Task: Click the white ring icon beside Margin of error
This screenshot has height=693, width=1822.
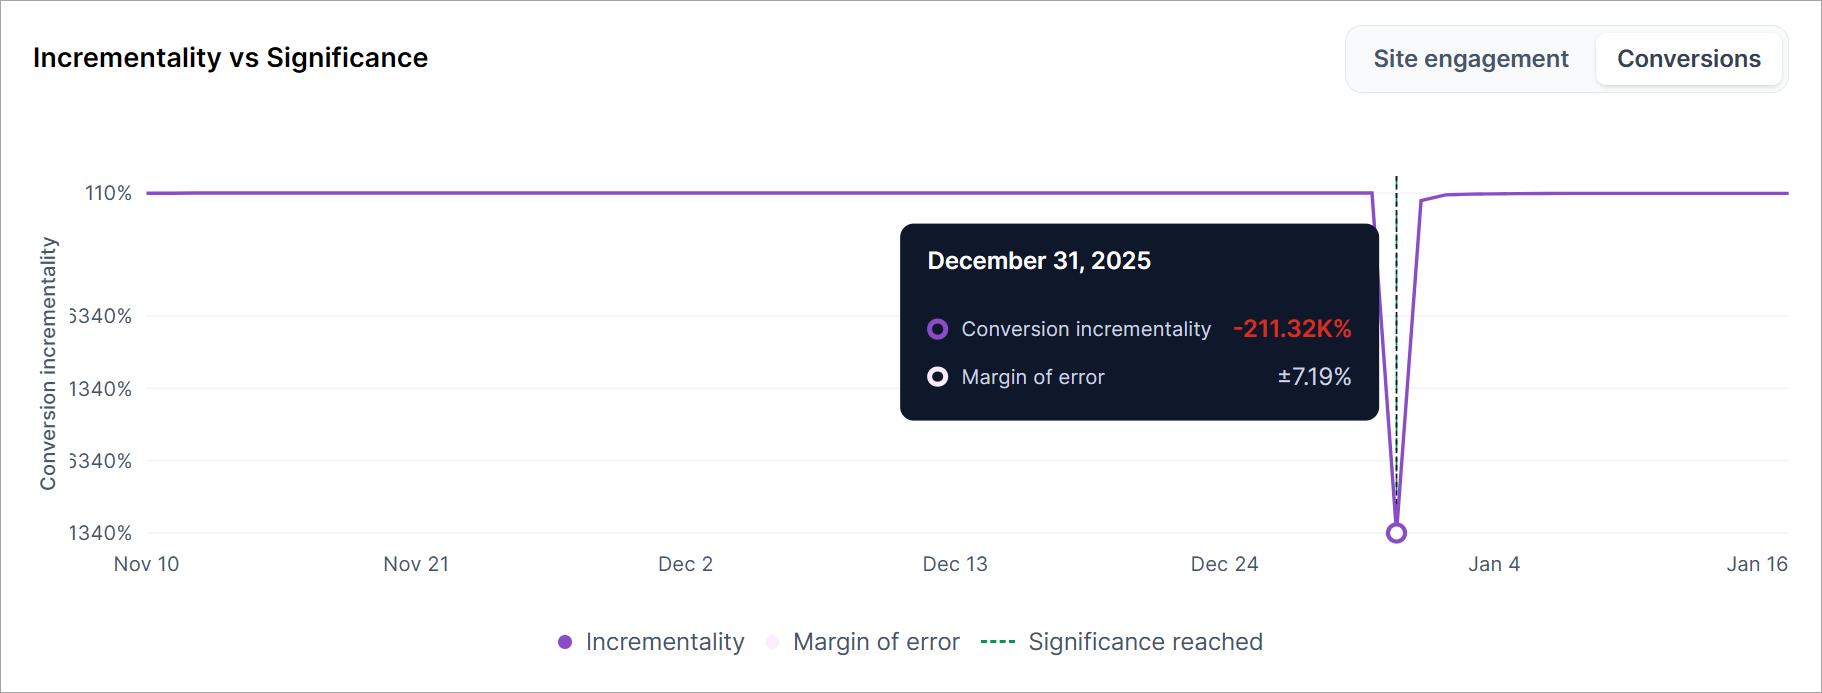Action: pos(937,377)
